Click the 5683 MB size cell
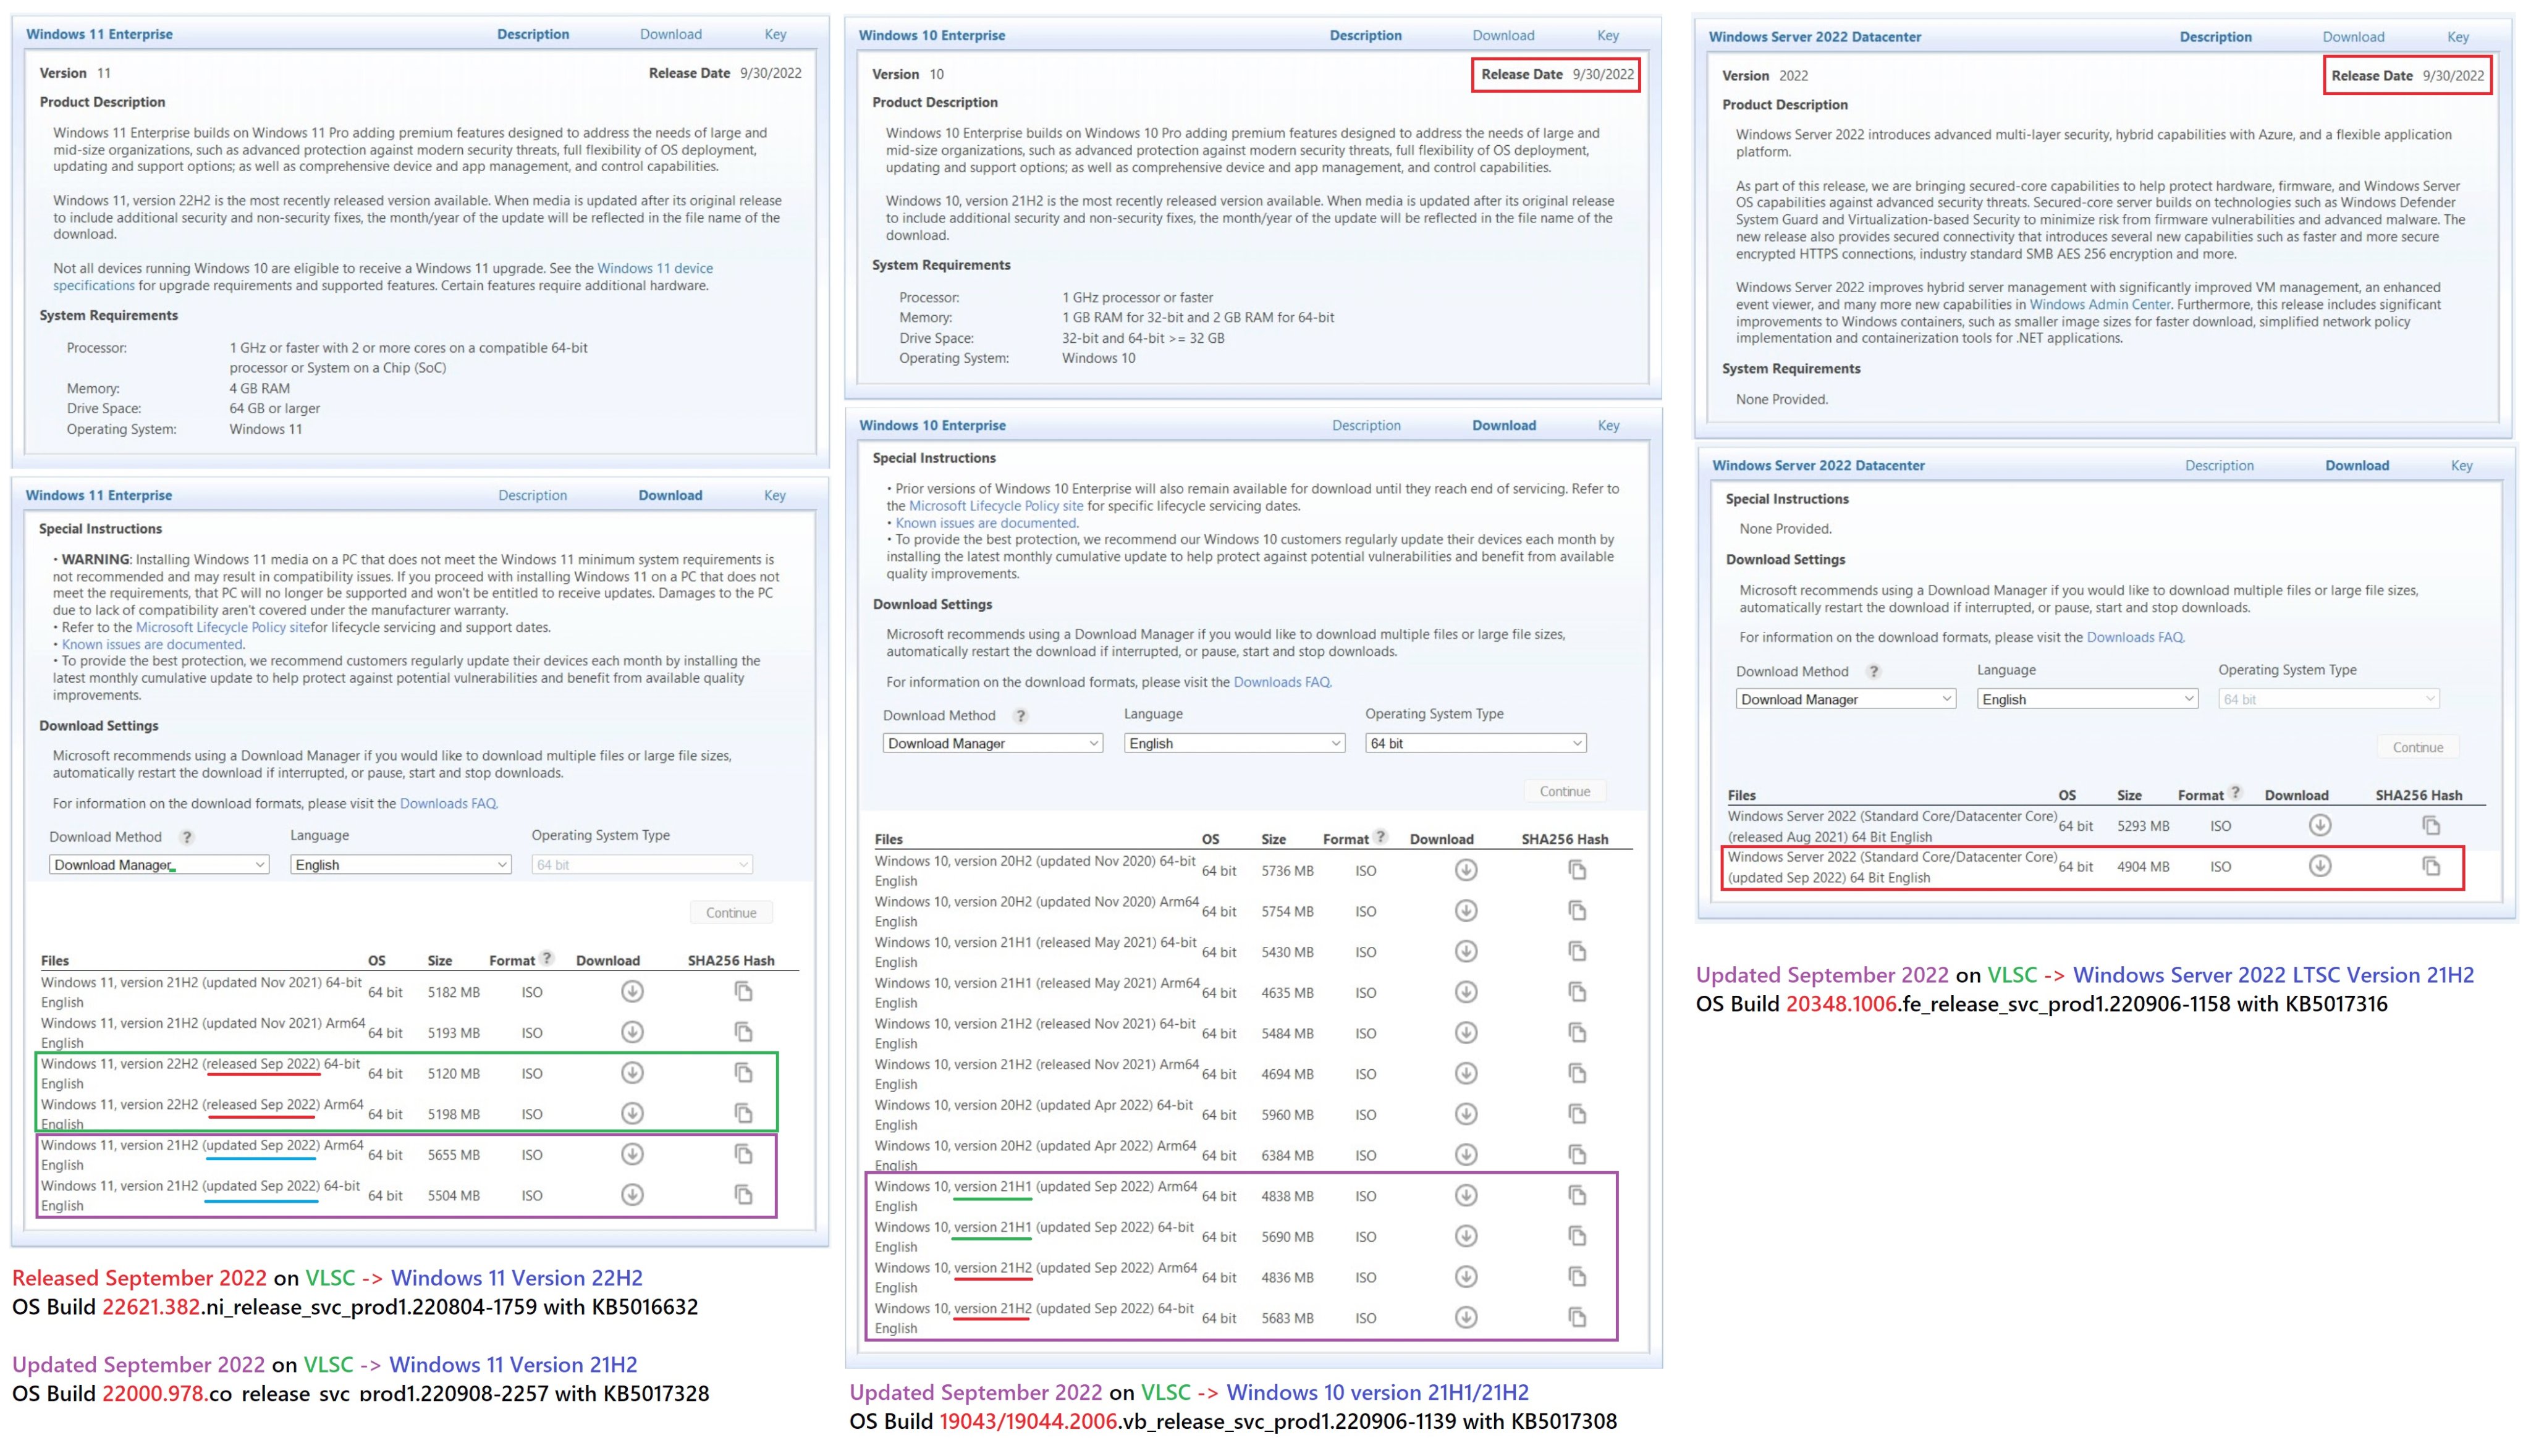This screenshot has height=1456, width=2531. point(1287,1318)
